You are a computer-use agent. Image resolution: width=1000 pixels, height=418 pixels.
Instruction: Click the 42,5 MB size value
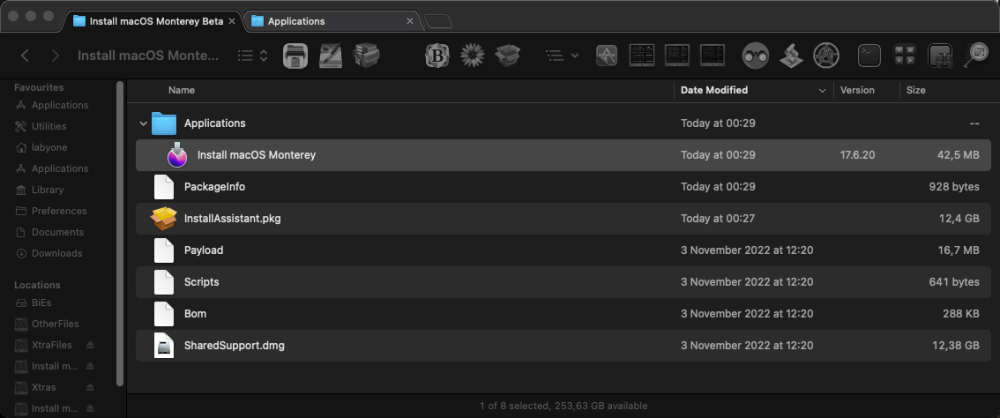[x=959, y=155]
